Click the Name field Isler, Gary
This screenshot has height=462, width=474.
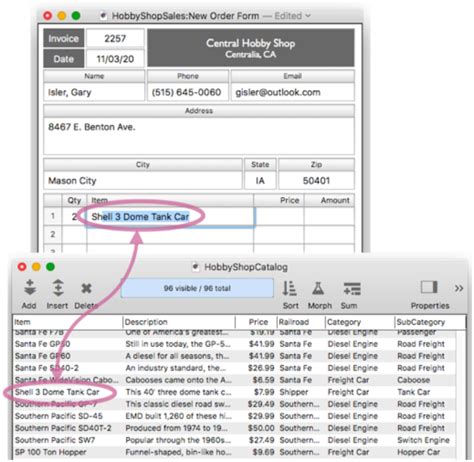tap(94, 92)
